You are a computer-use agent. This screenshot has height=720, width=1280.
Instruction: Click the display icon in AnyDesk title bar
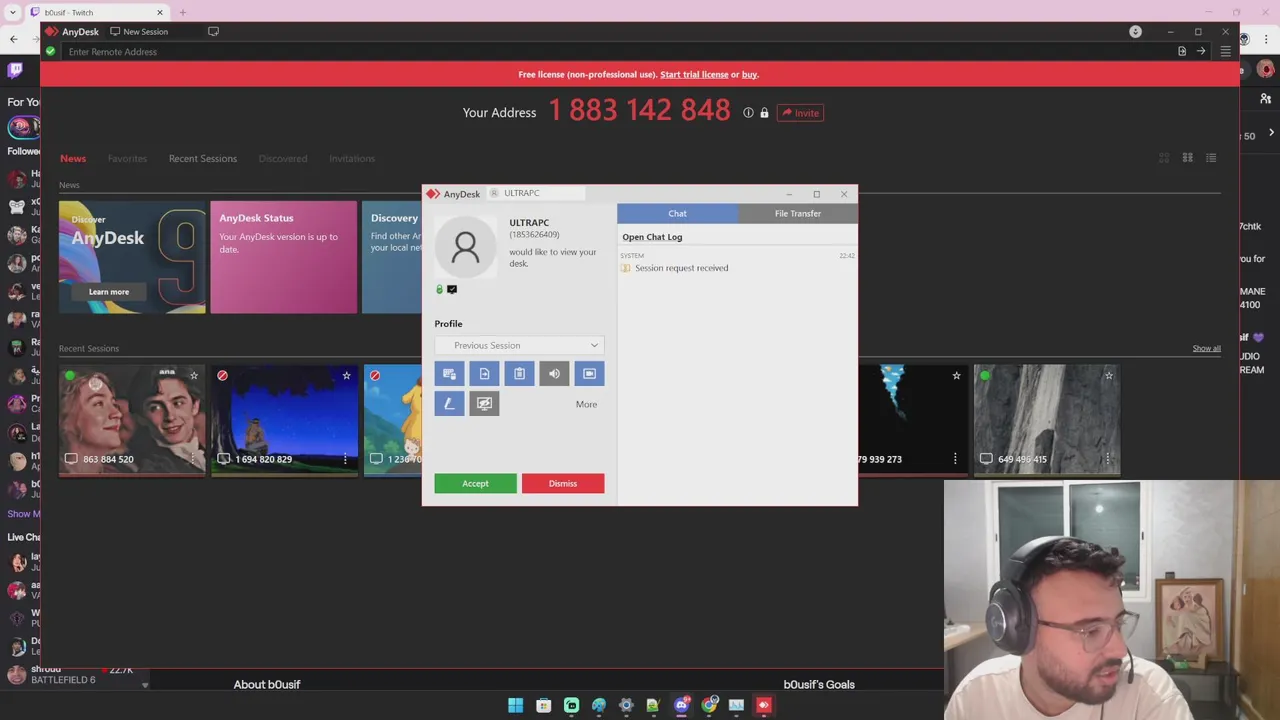[213, 31]
